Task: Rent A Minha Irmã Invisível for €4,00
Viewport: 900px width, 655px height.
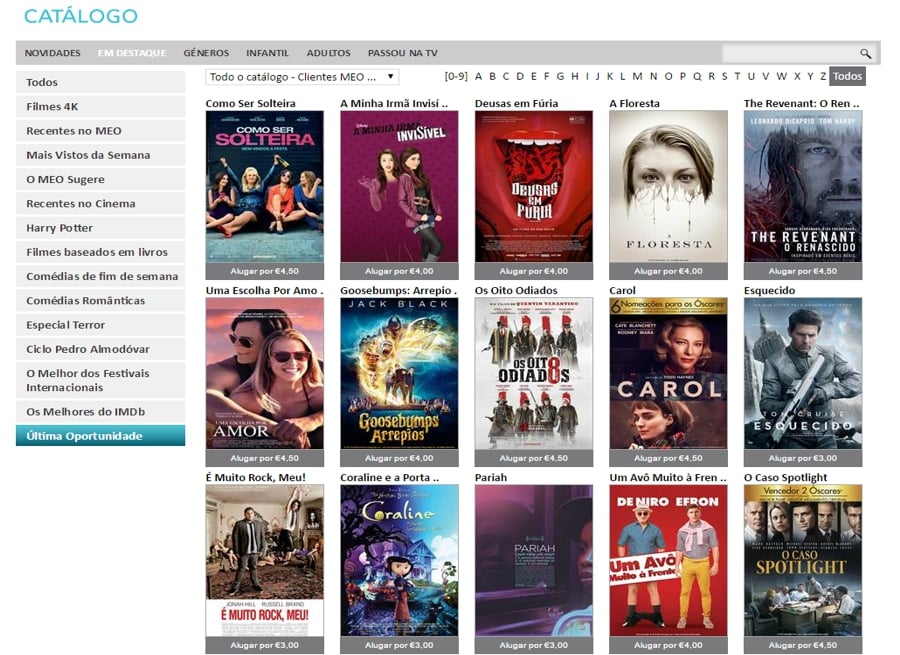Action: (x=399, y=271)
